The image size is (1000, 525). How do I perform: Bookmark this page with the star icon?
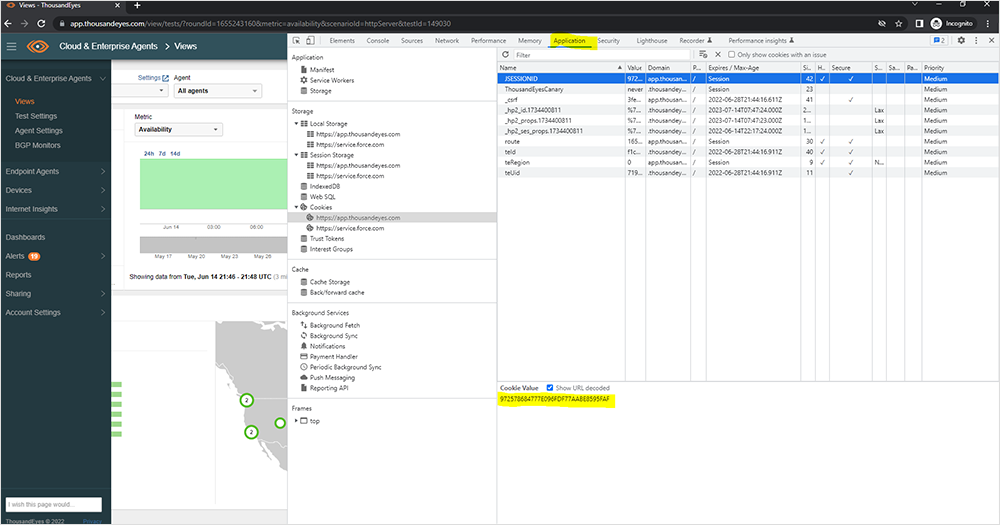tap(899, 22)
